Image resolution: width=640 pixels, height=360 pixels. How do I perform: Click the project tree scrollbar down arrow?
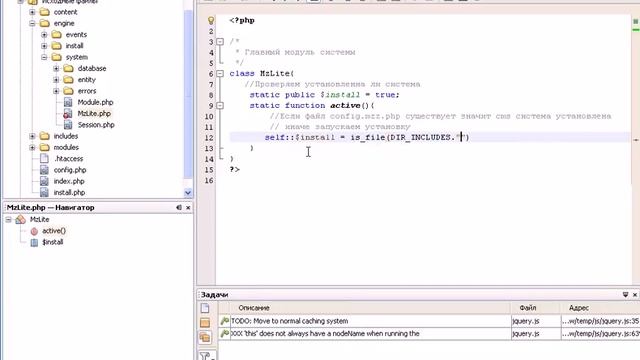click(188, 193)
